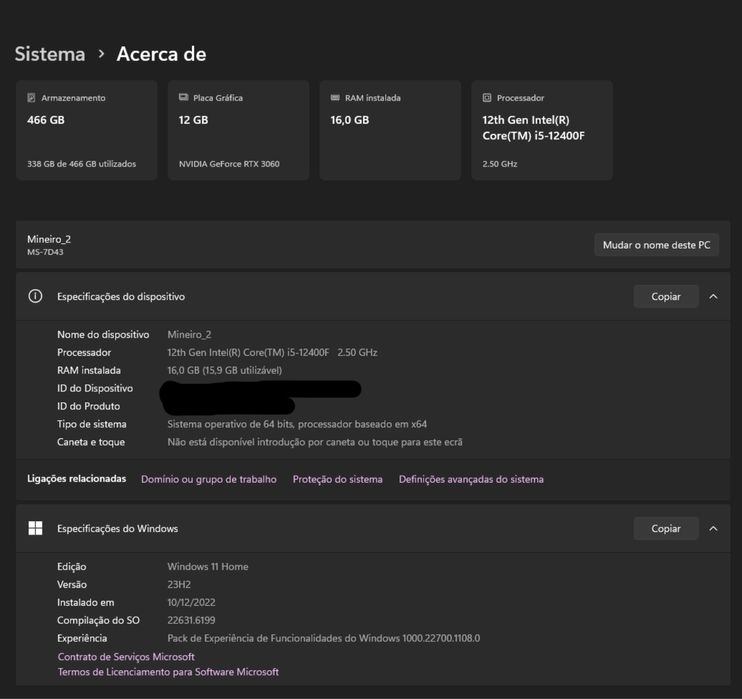Select the 22631.6199 OS build value
This screenshot has height=699, width=742.
point(191,620)
